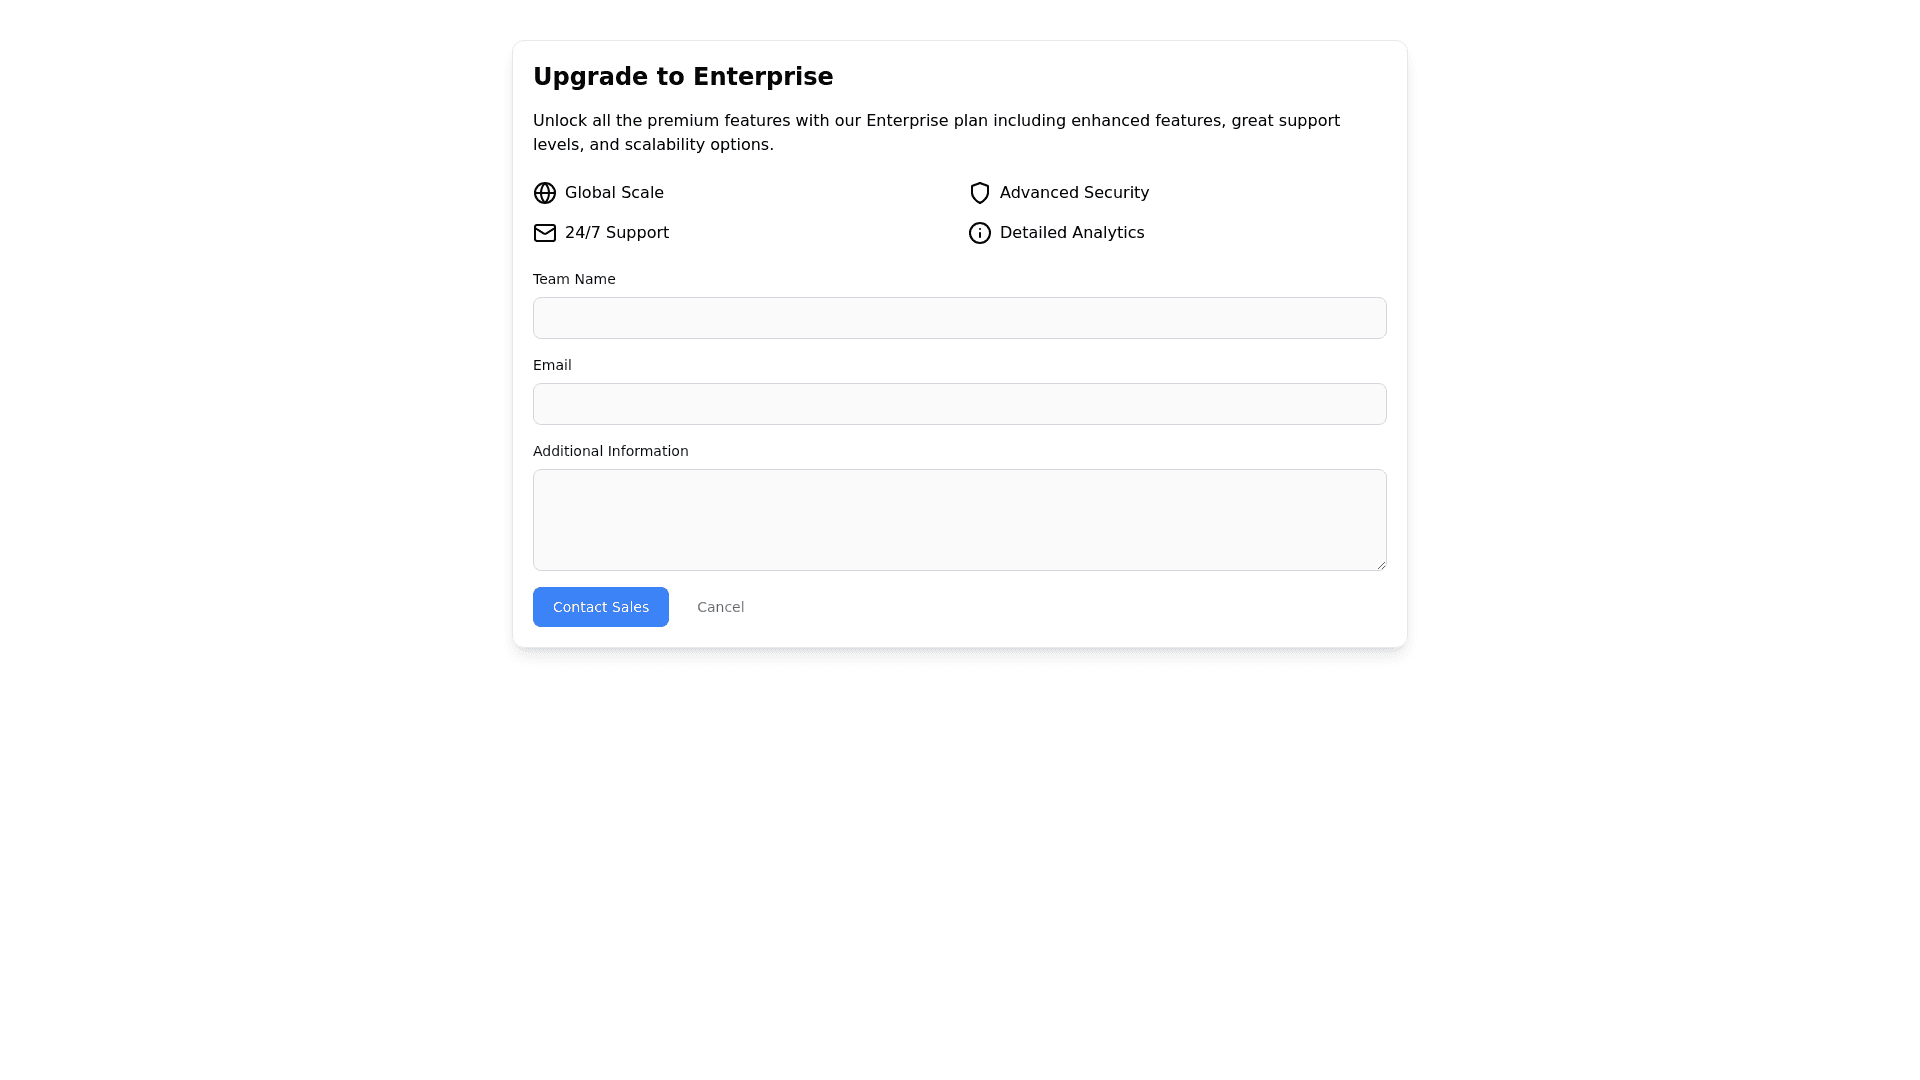Focus the Team Name input field
The image size is (1920, 1080).
pyautogui.click(x=959, y=318)
